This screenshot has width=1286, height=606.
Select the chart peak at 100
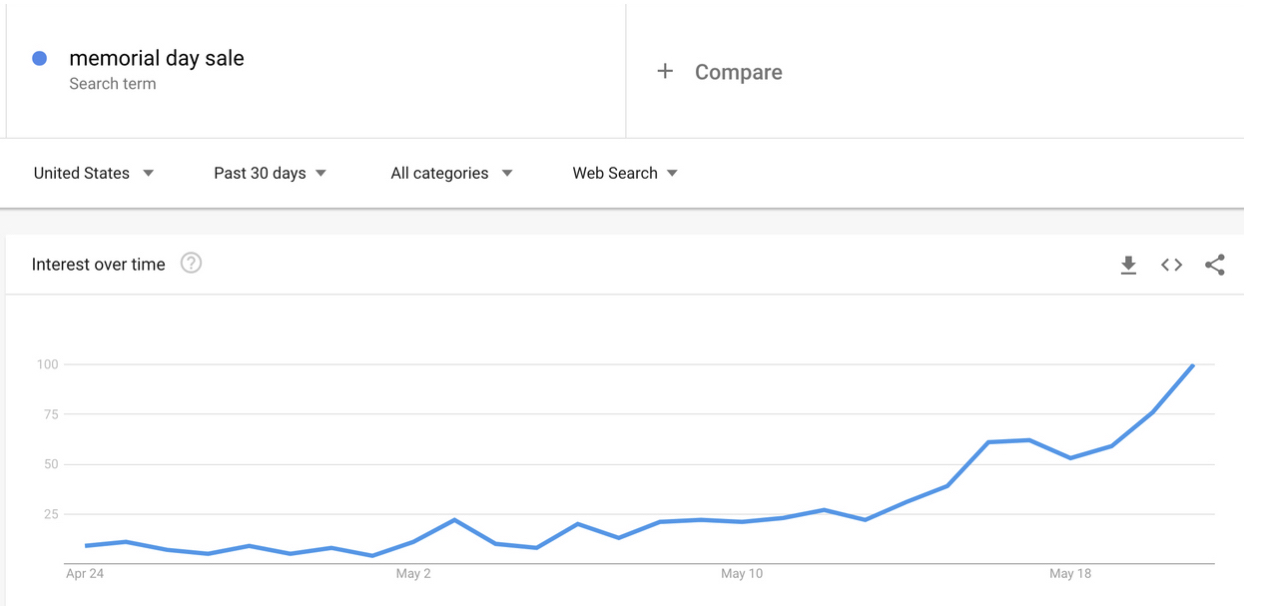tap(1193, 365)
